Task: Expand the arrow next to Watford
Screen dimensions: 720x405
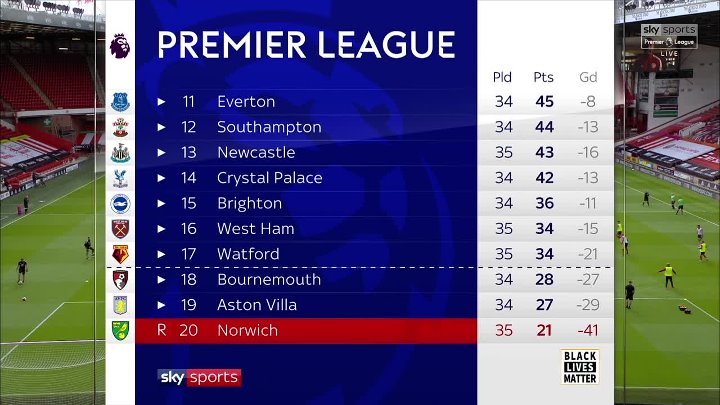Action: 162,254
